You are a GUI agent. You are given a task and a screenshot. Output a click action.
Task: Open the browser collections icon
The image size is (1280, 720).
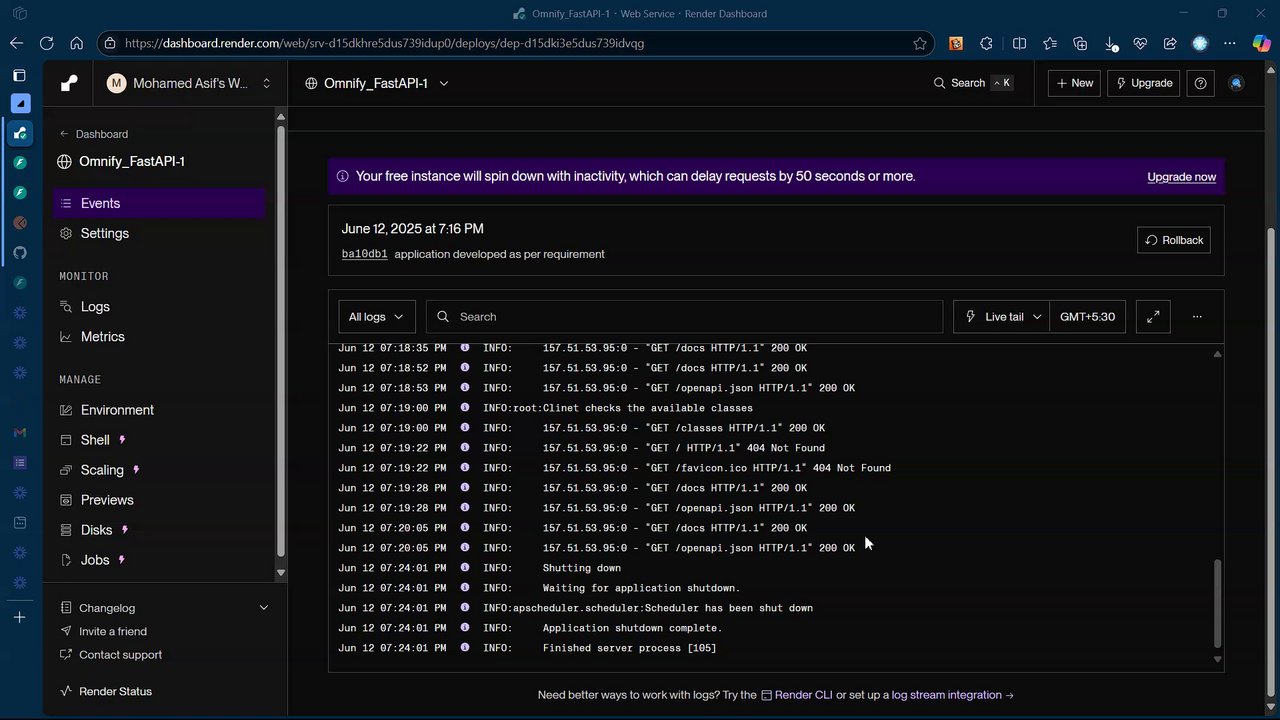tap(1080, 43)
